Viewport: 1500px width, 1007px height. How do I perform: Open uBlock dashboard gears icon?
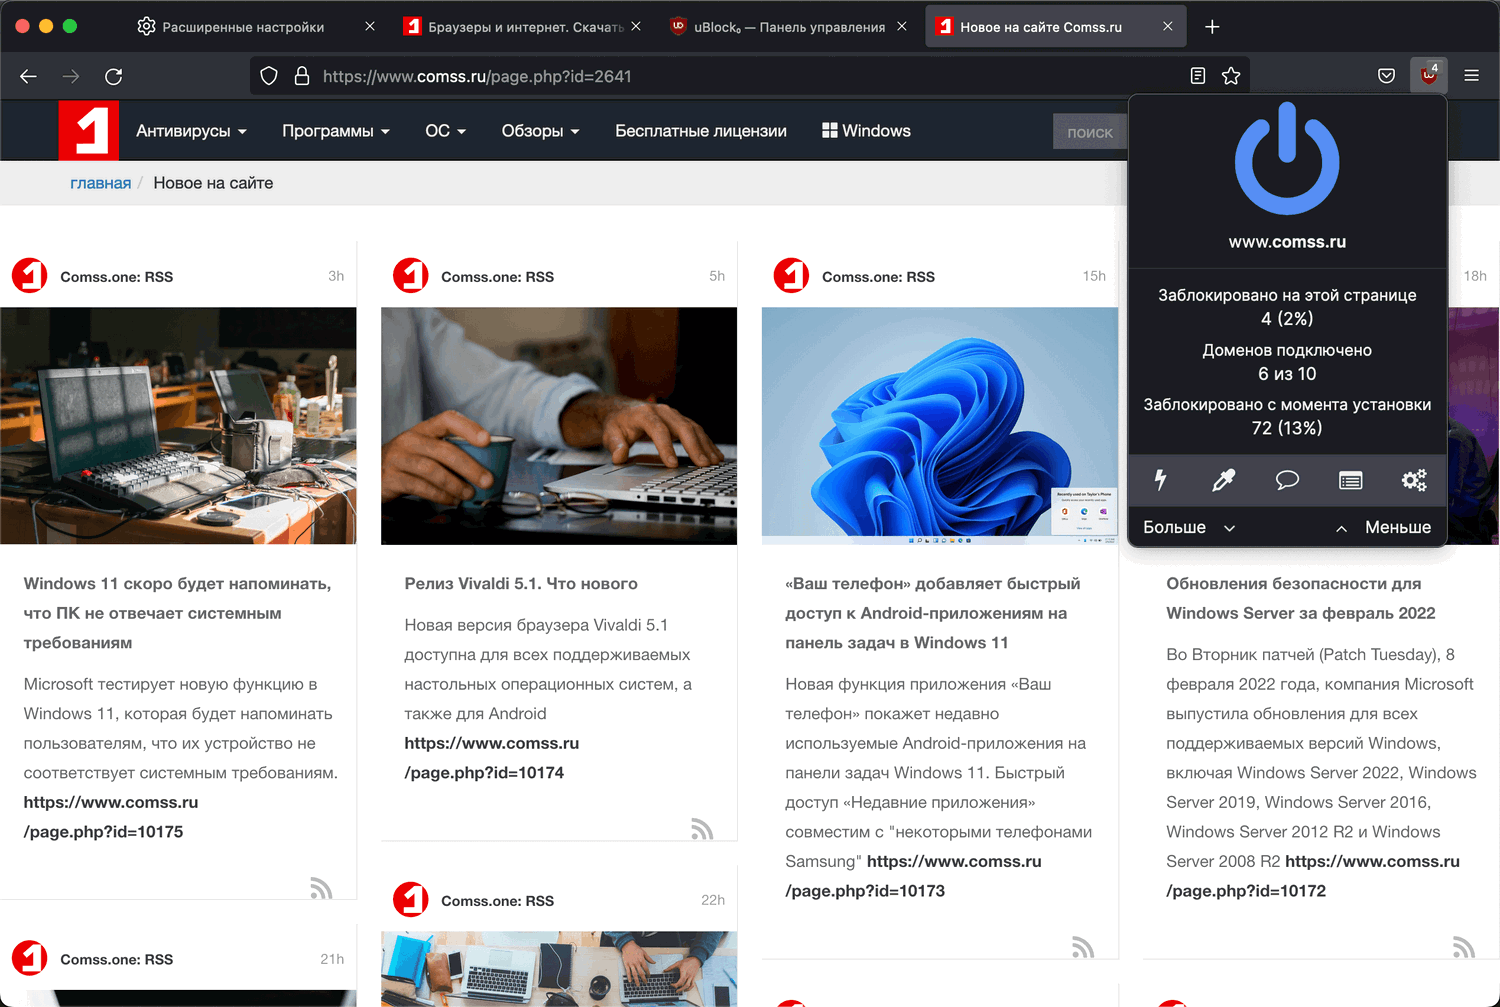tap(1414, 480)
